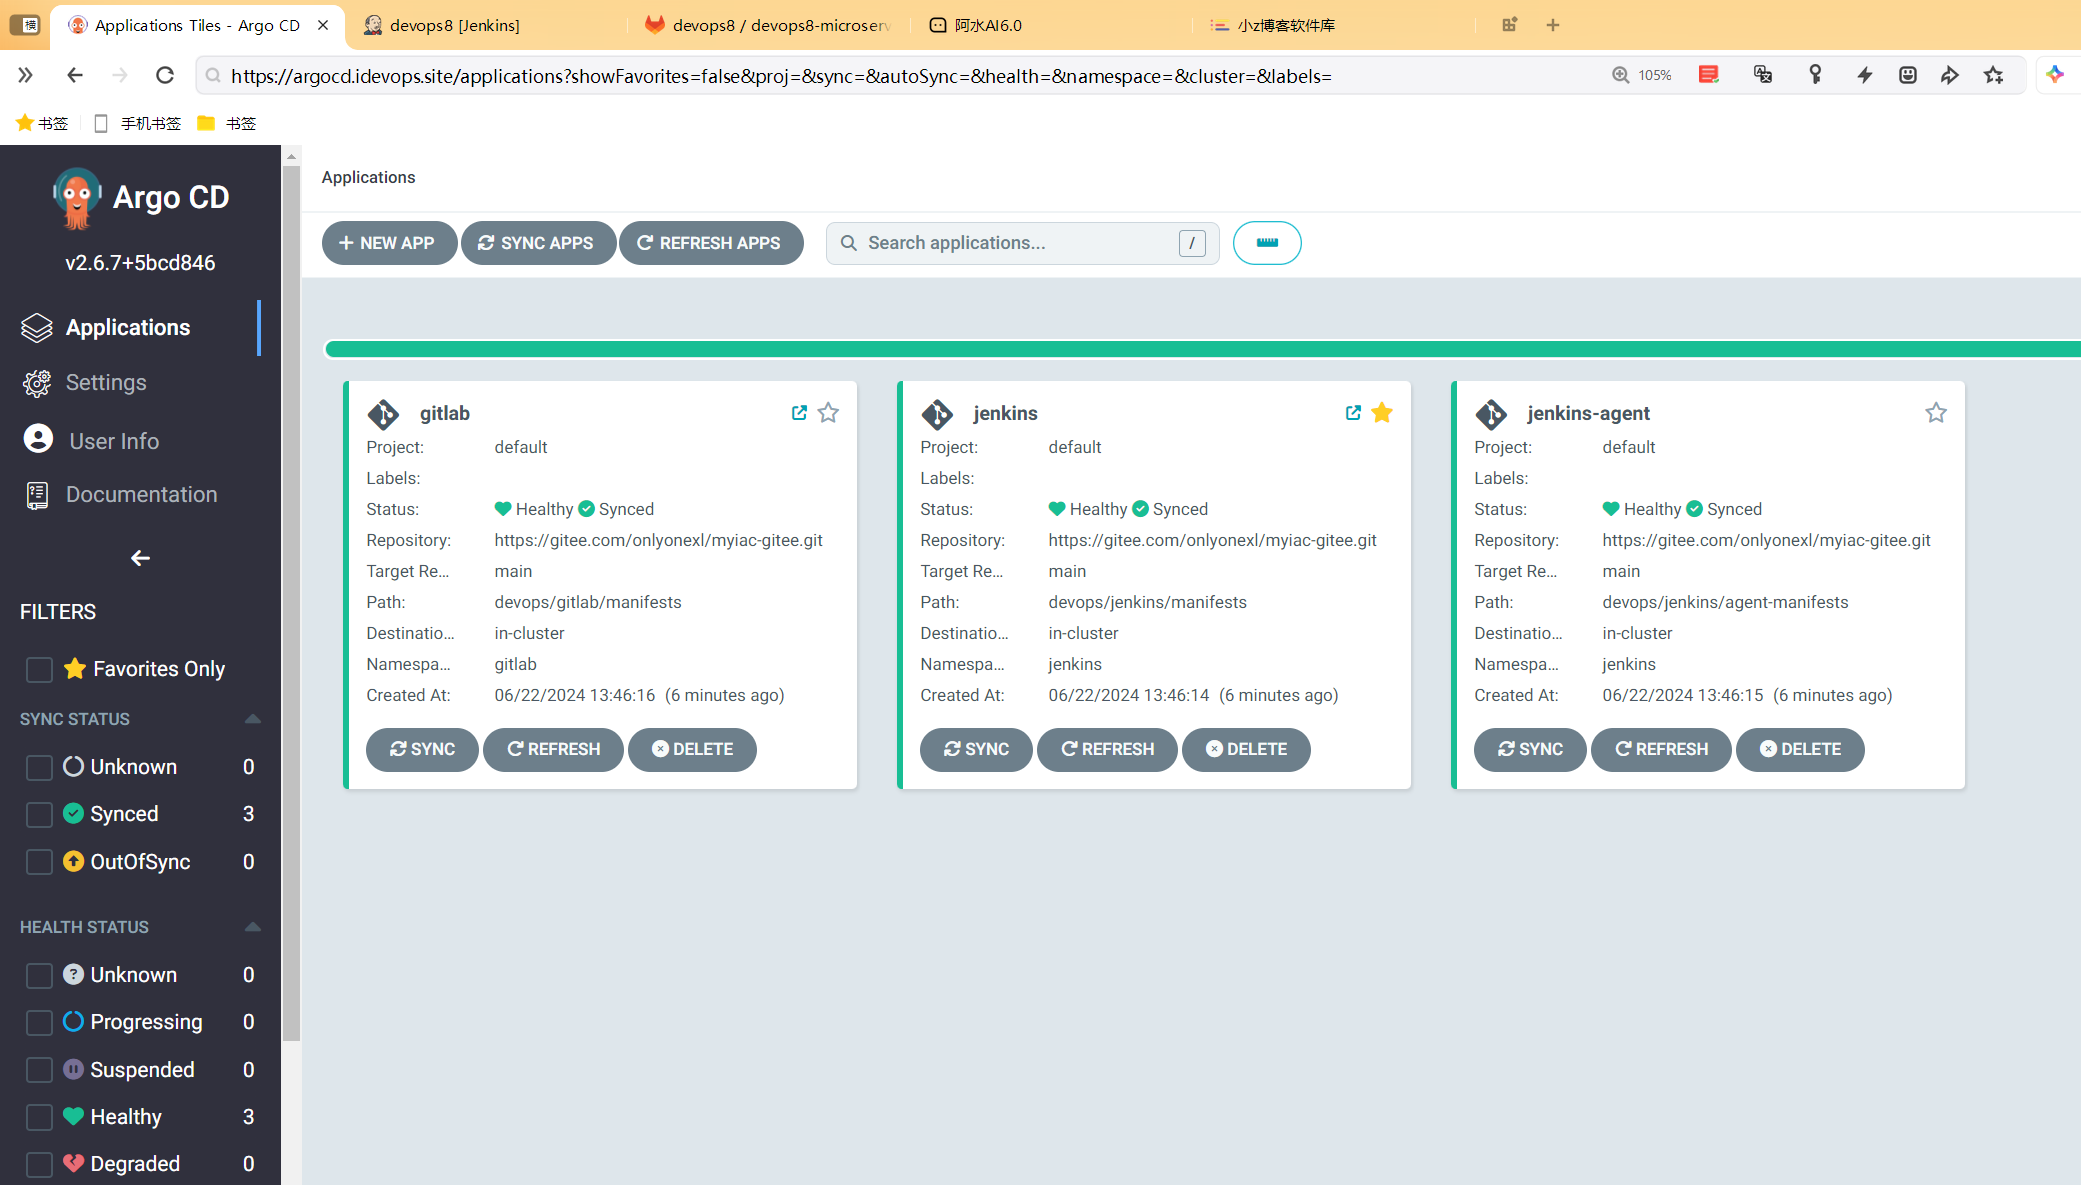Click the git icon on jenkins card
The image size is (2081, 1185).
pos(937,414)
